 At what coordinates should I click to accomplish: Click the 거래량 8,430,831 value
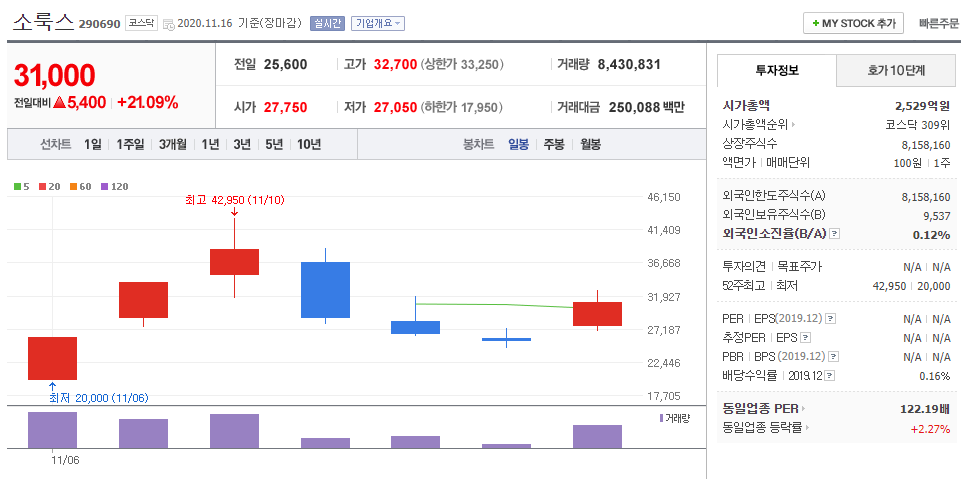point(629,64)
